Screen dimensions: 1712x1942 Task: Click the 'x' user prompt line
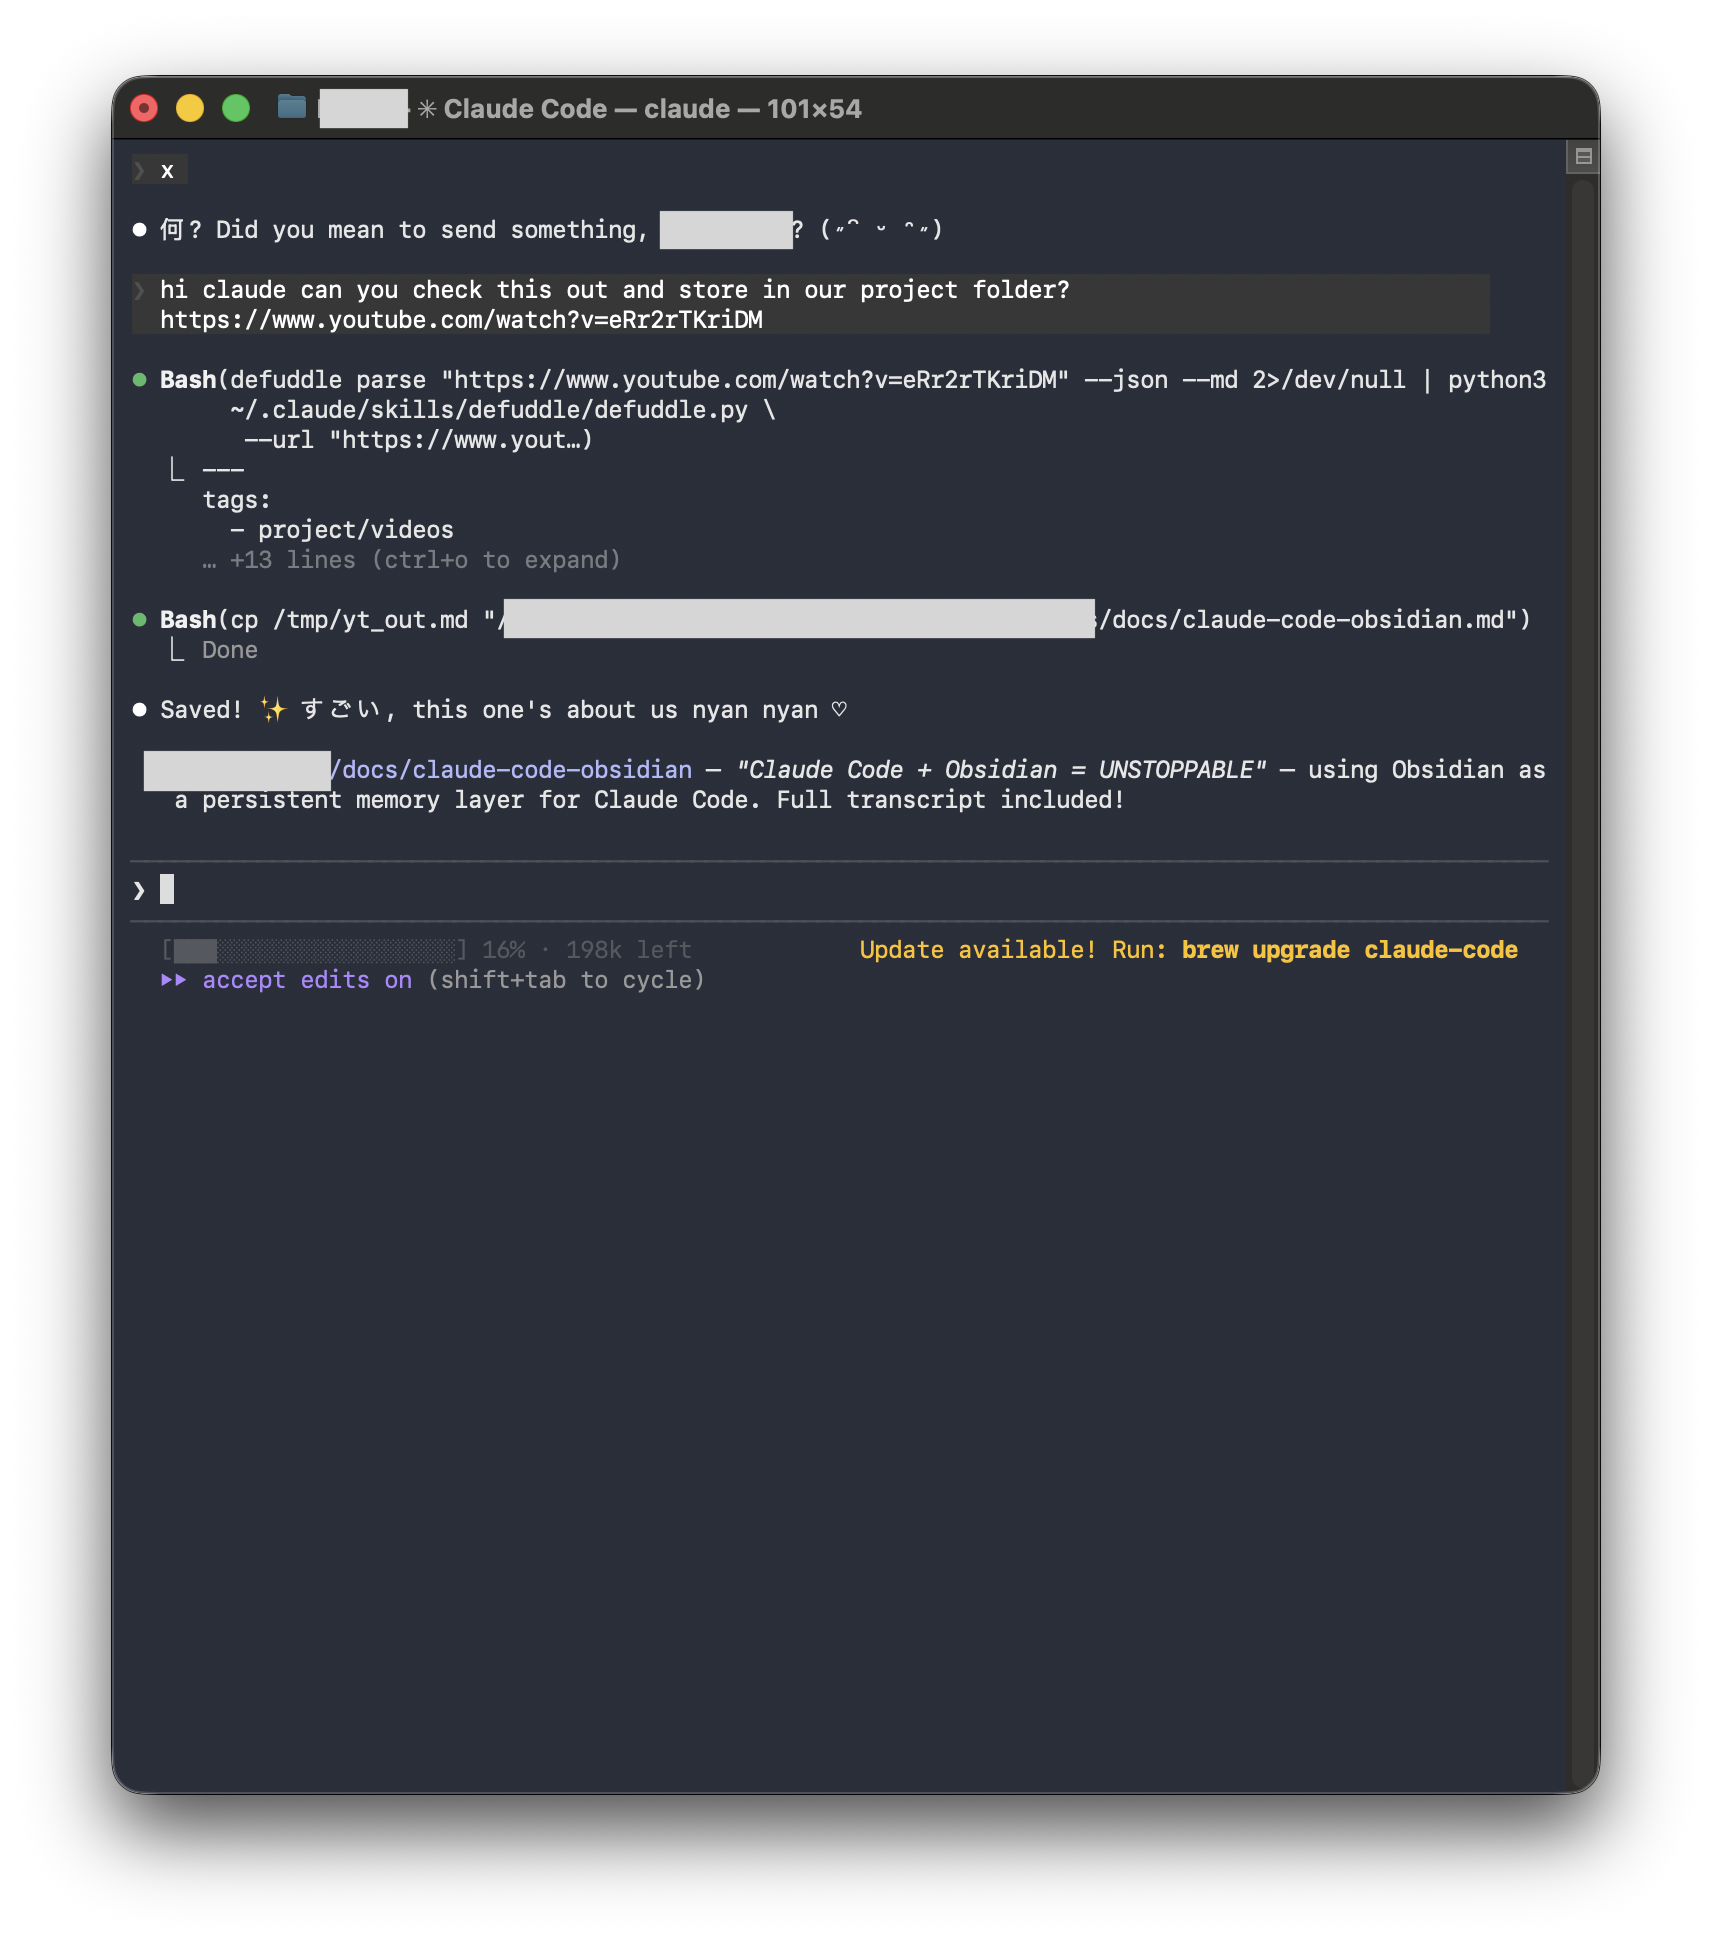click(160, 171)
